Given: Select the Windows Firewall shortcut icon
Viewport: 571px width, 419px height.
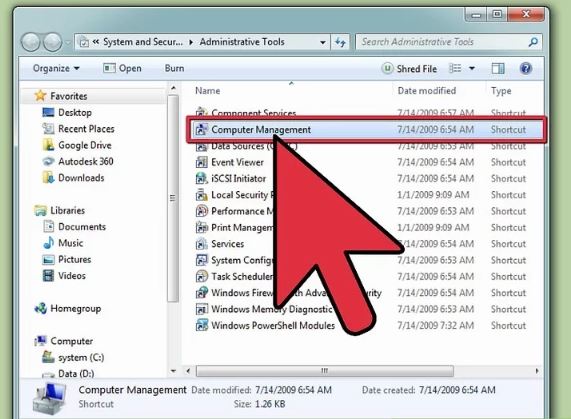Looking at the screenshot, I should (x=201, y=292).
